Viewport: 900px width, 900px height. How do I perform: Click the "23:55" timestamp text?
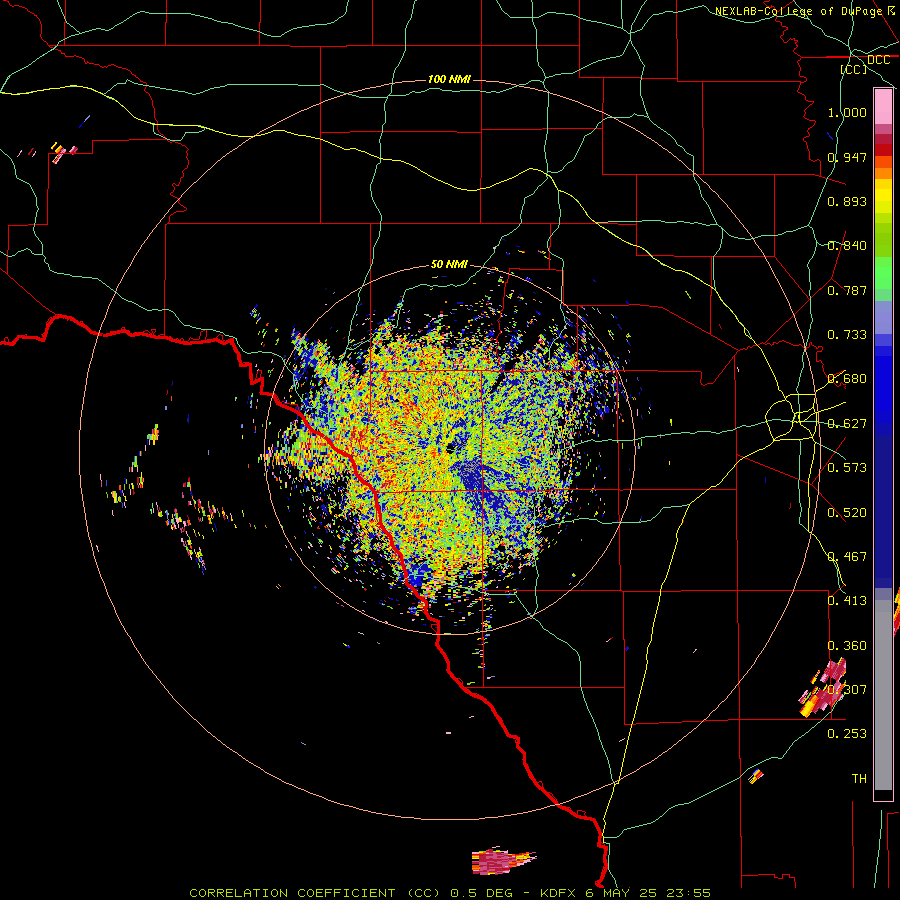click(x=688, y=893)
